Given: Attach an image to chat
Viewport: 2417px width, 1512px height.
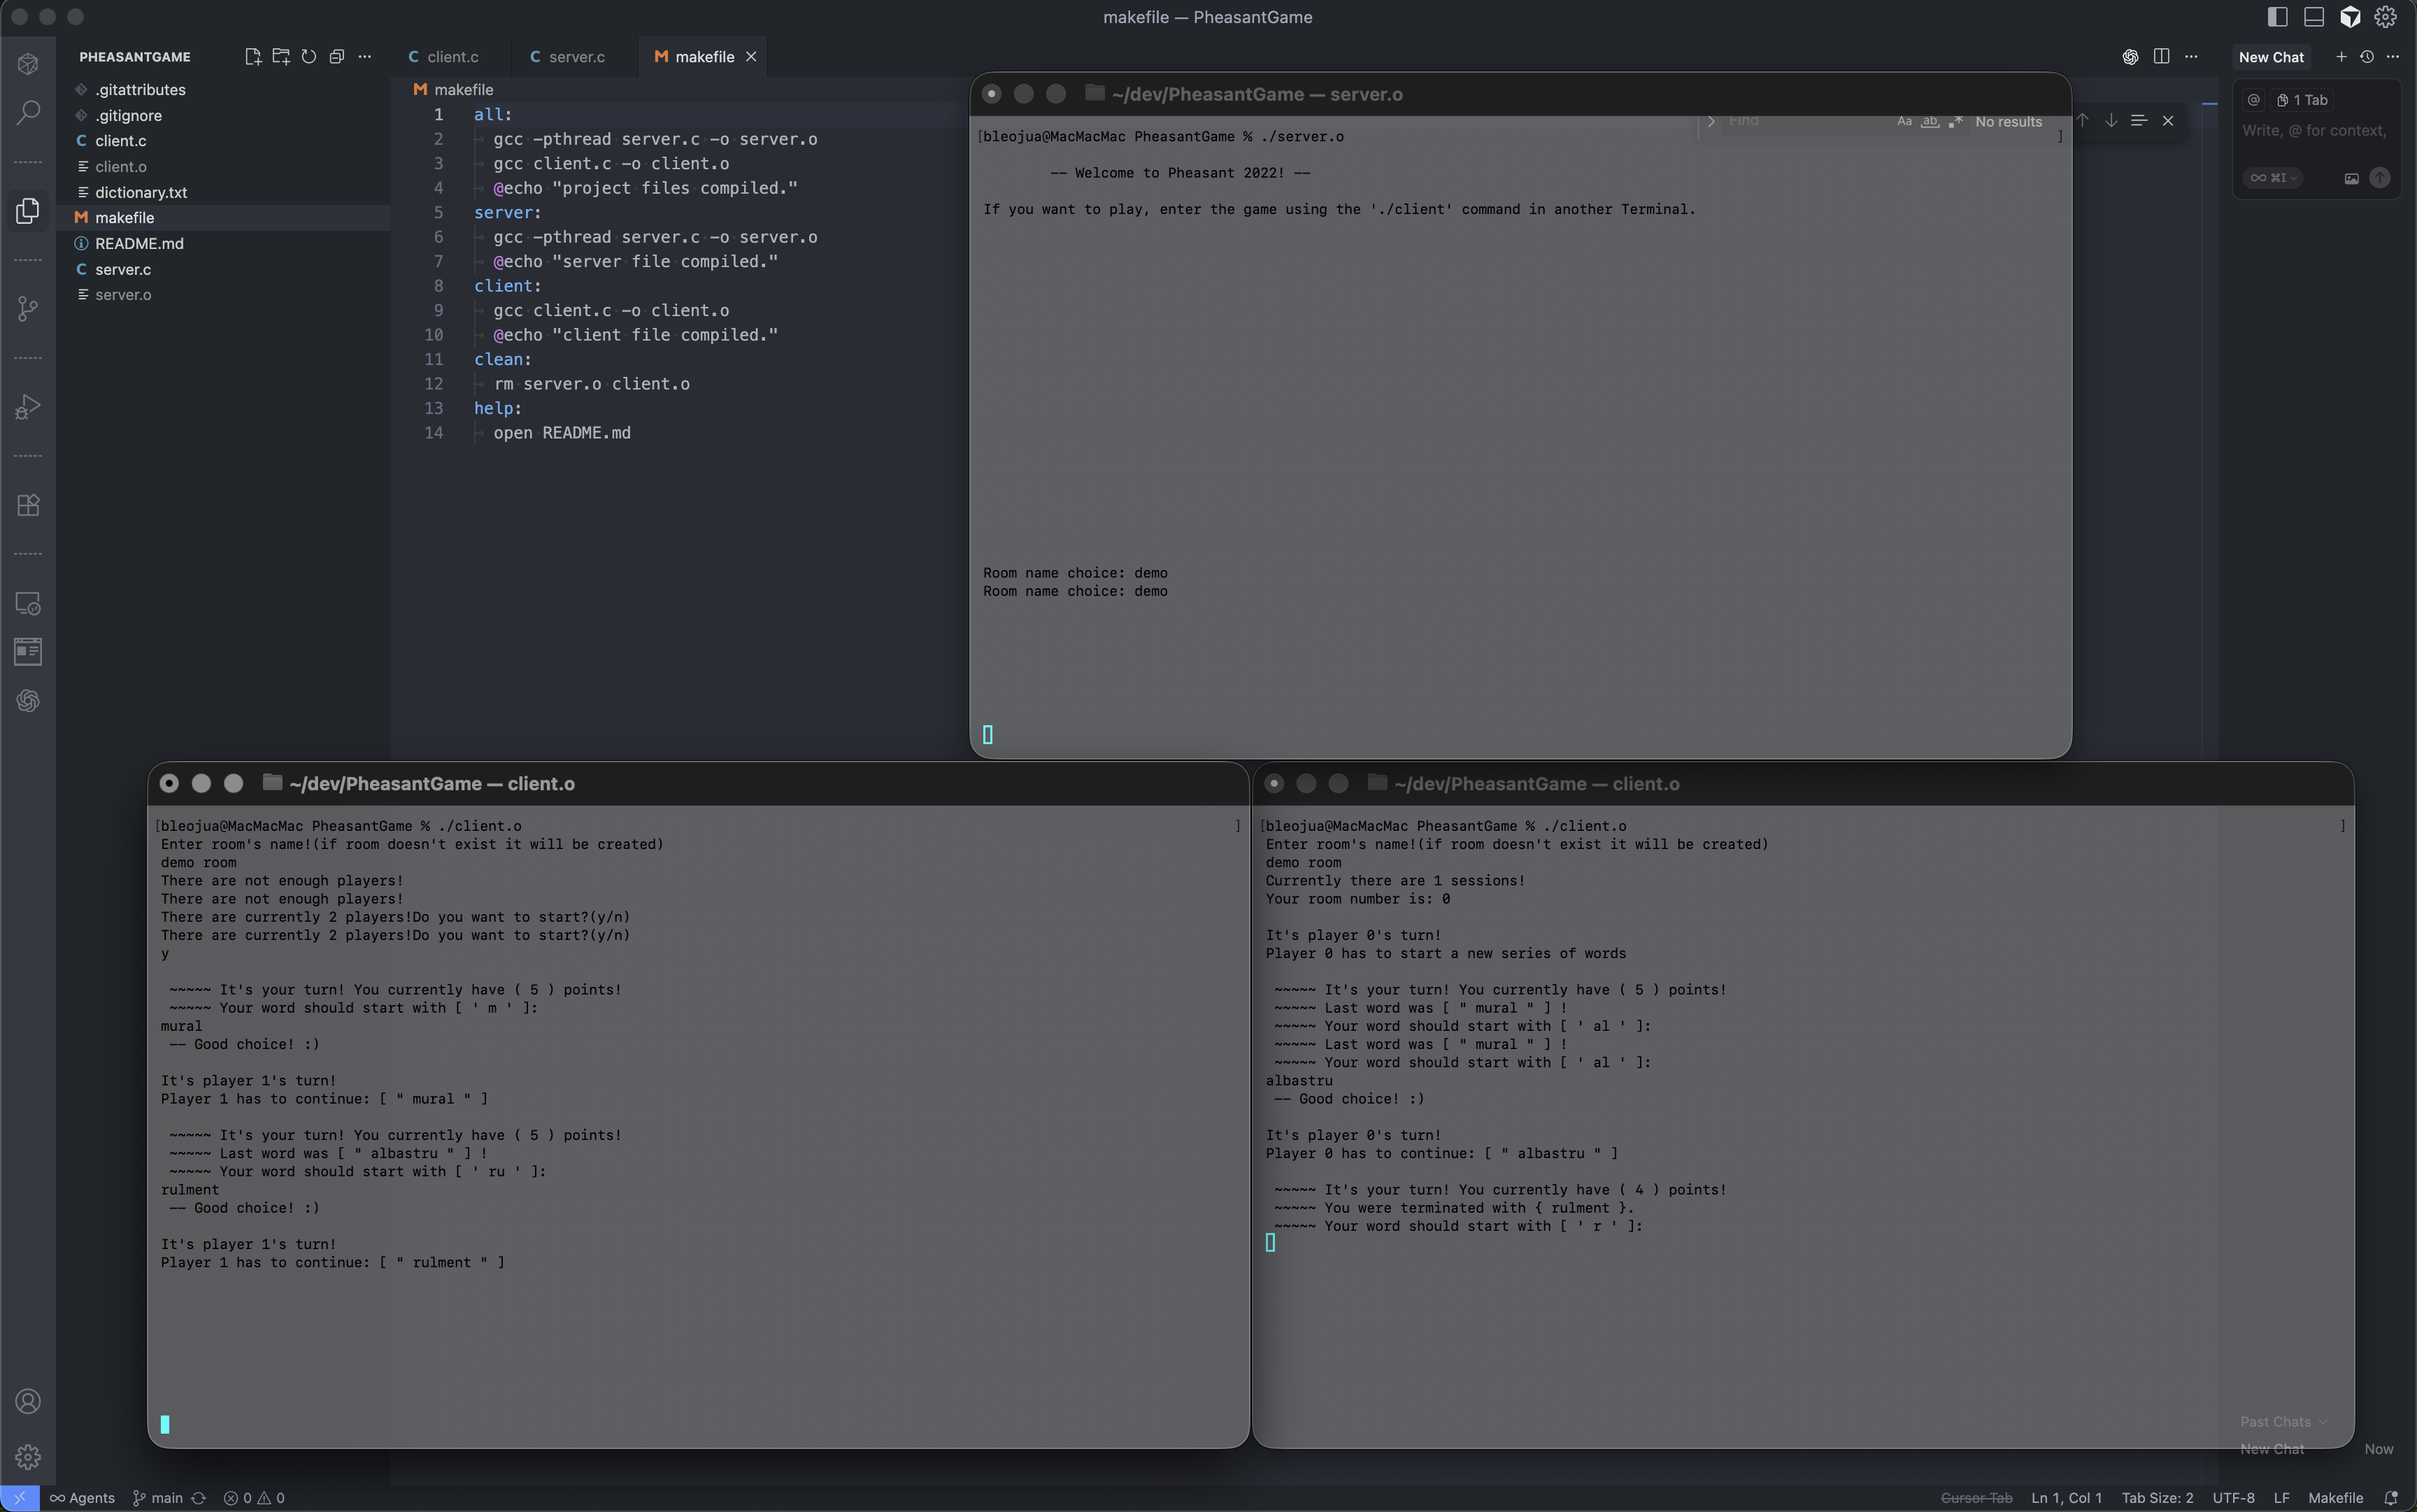Looking at the screenshot, I should (2352, 178).
